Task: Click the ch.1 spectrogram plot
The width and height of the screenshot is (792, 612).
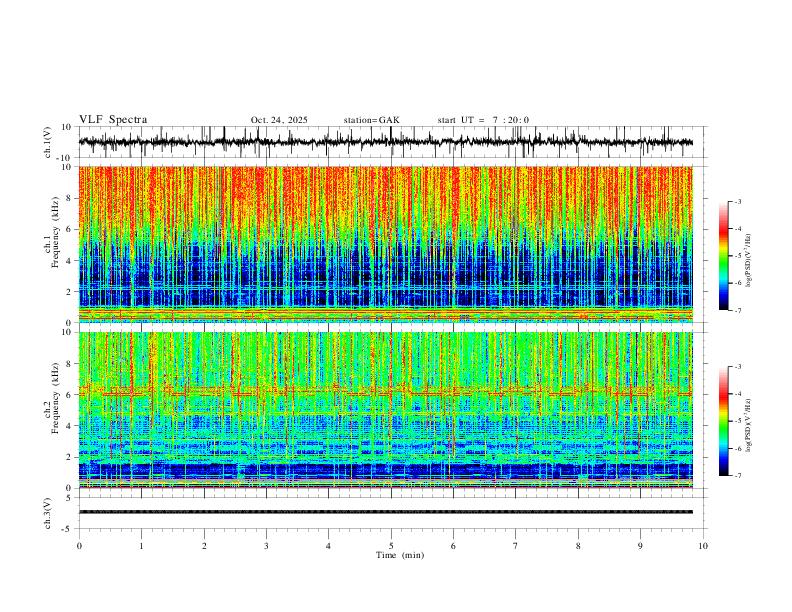Action: [x=385, y=244]
